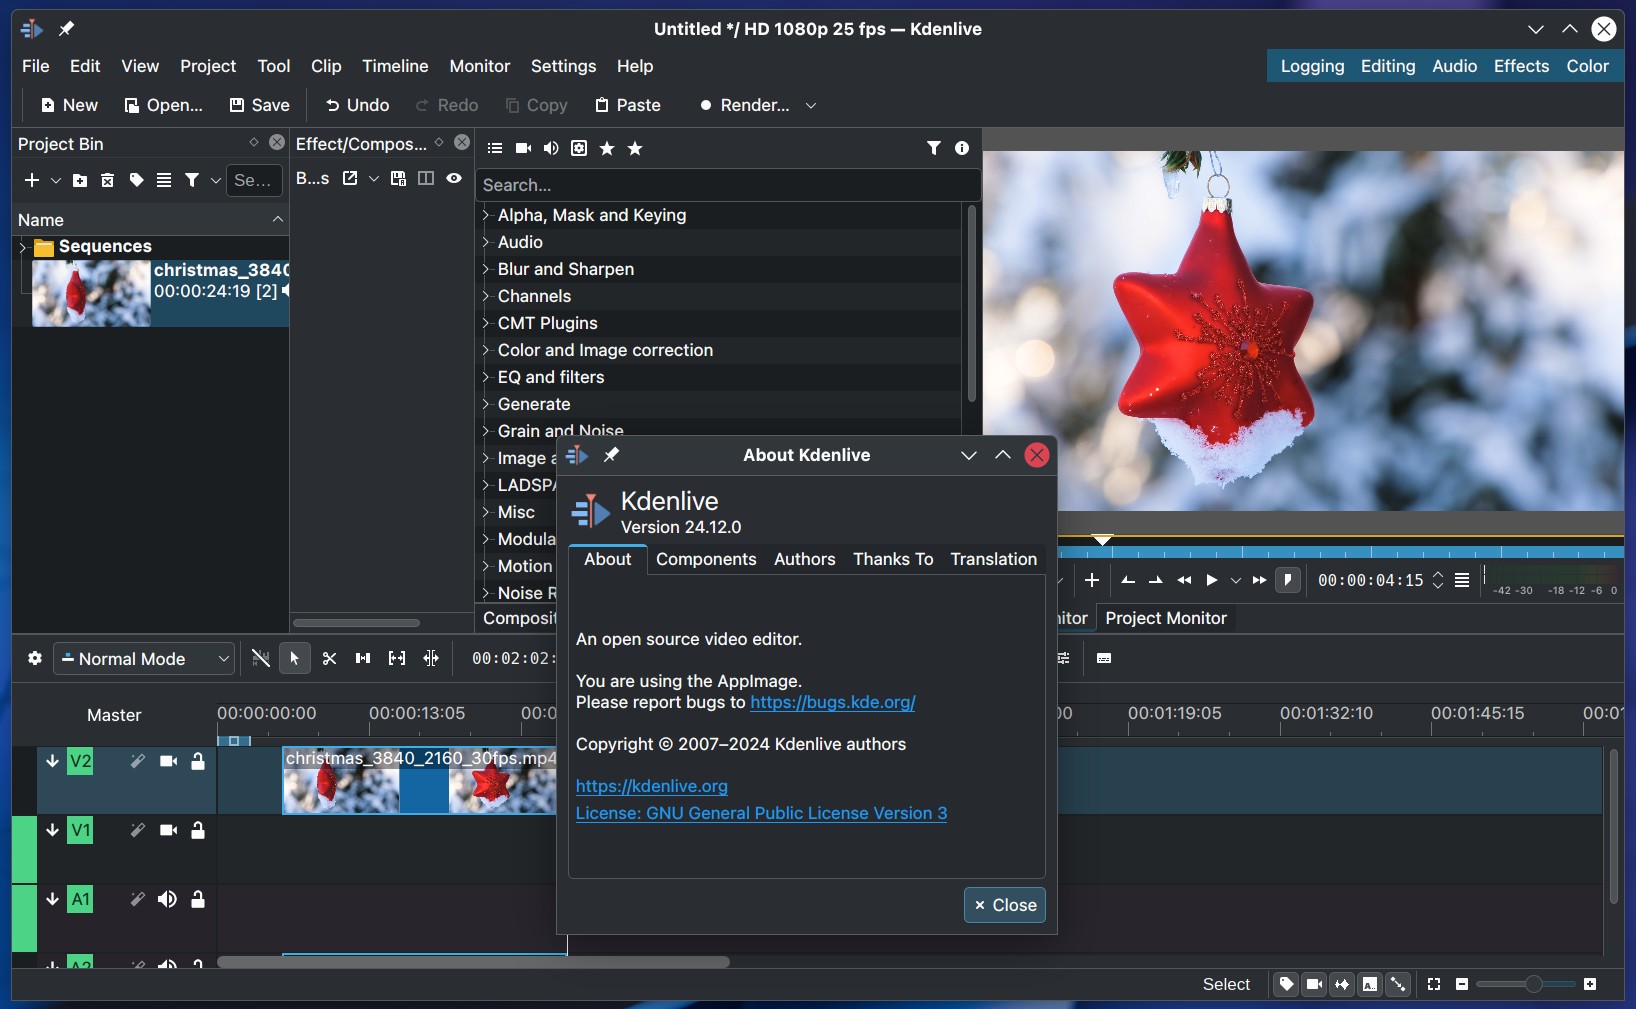
Task: Save effect stack icon
Action: point(398,178)
